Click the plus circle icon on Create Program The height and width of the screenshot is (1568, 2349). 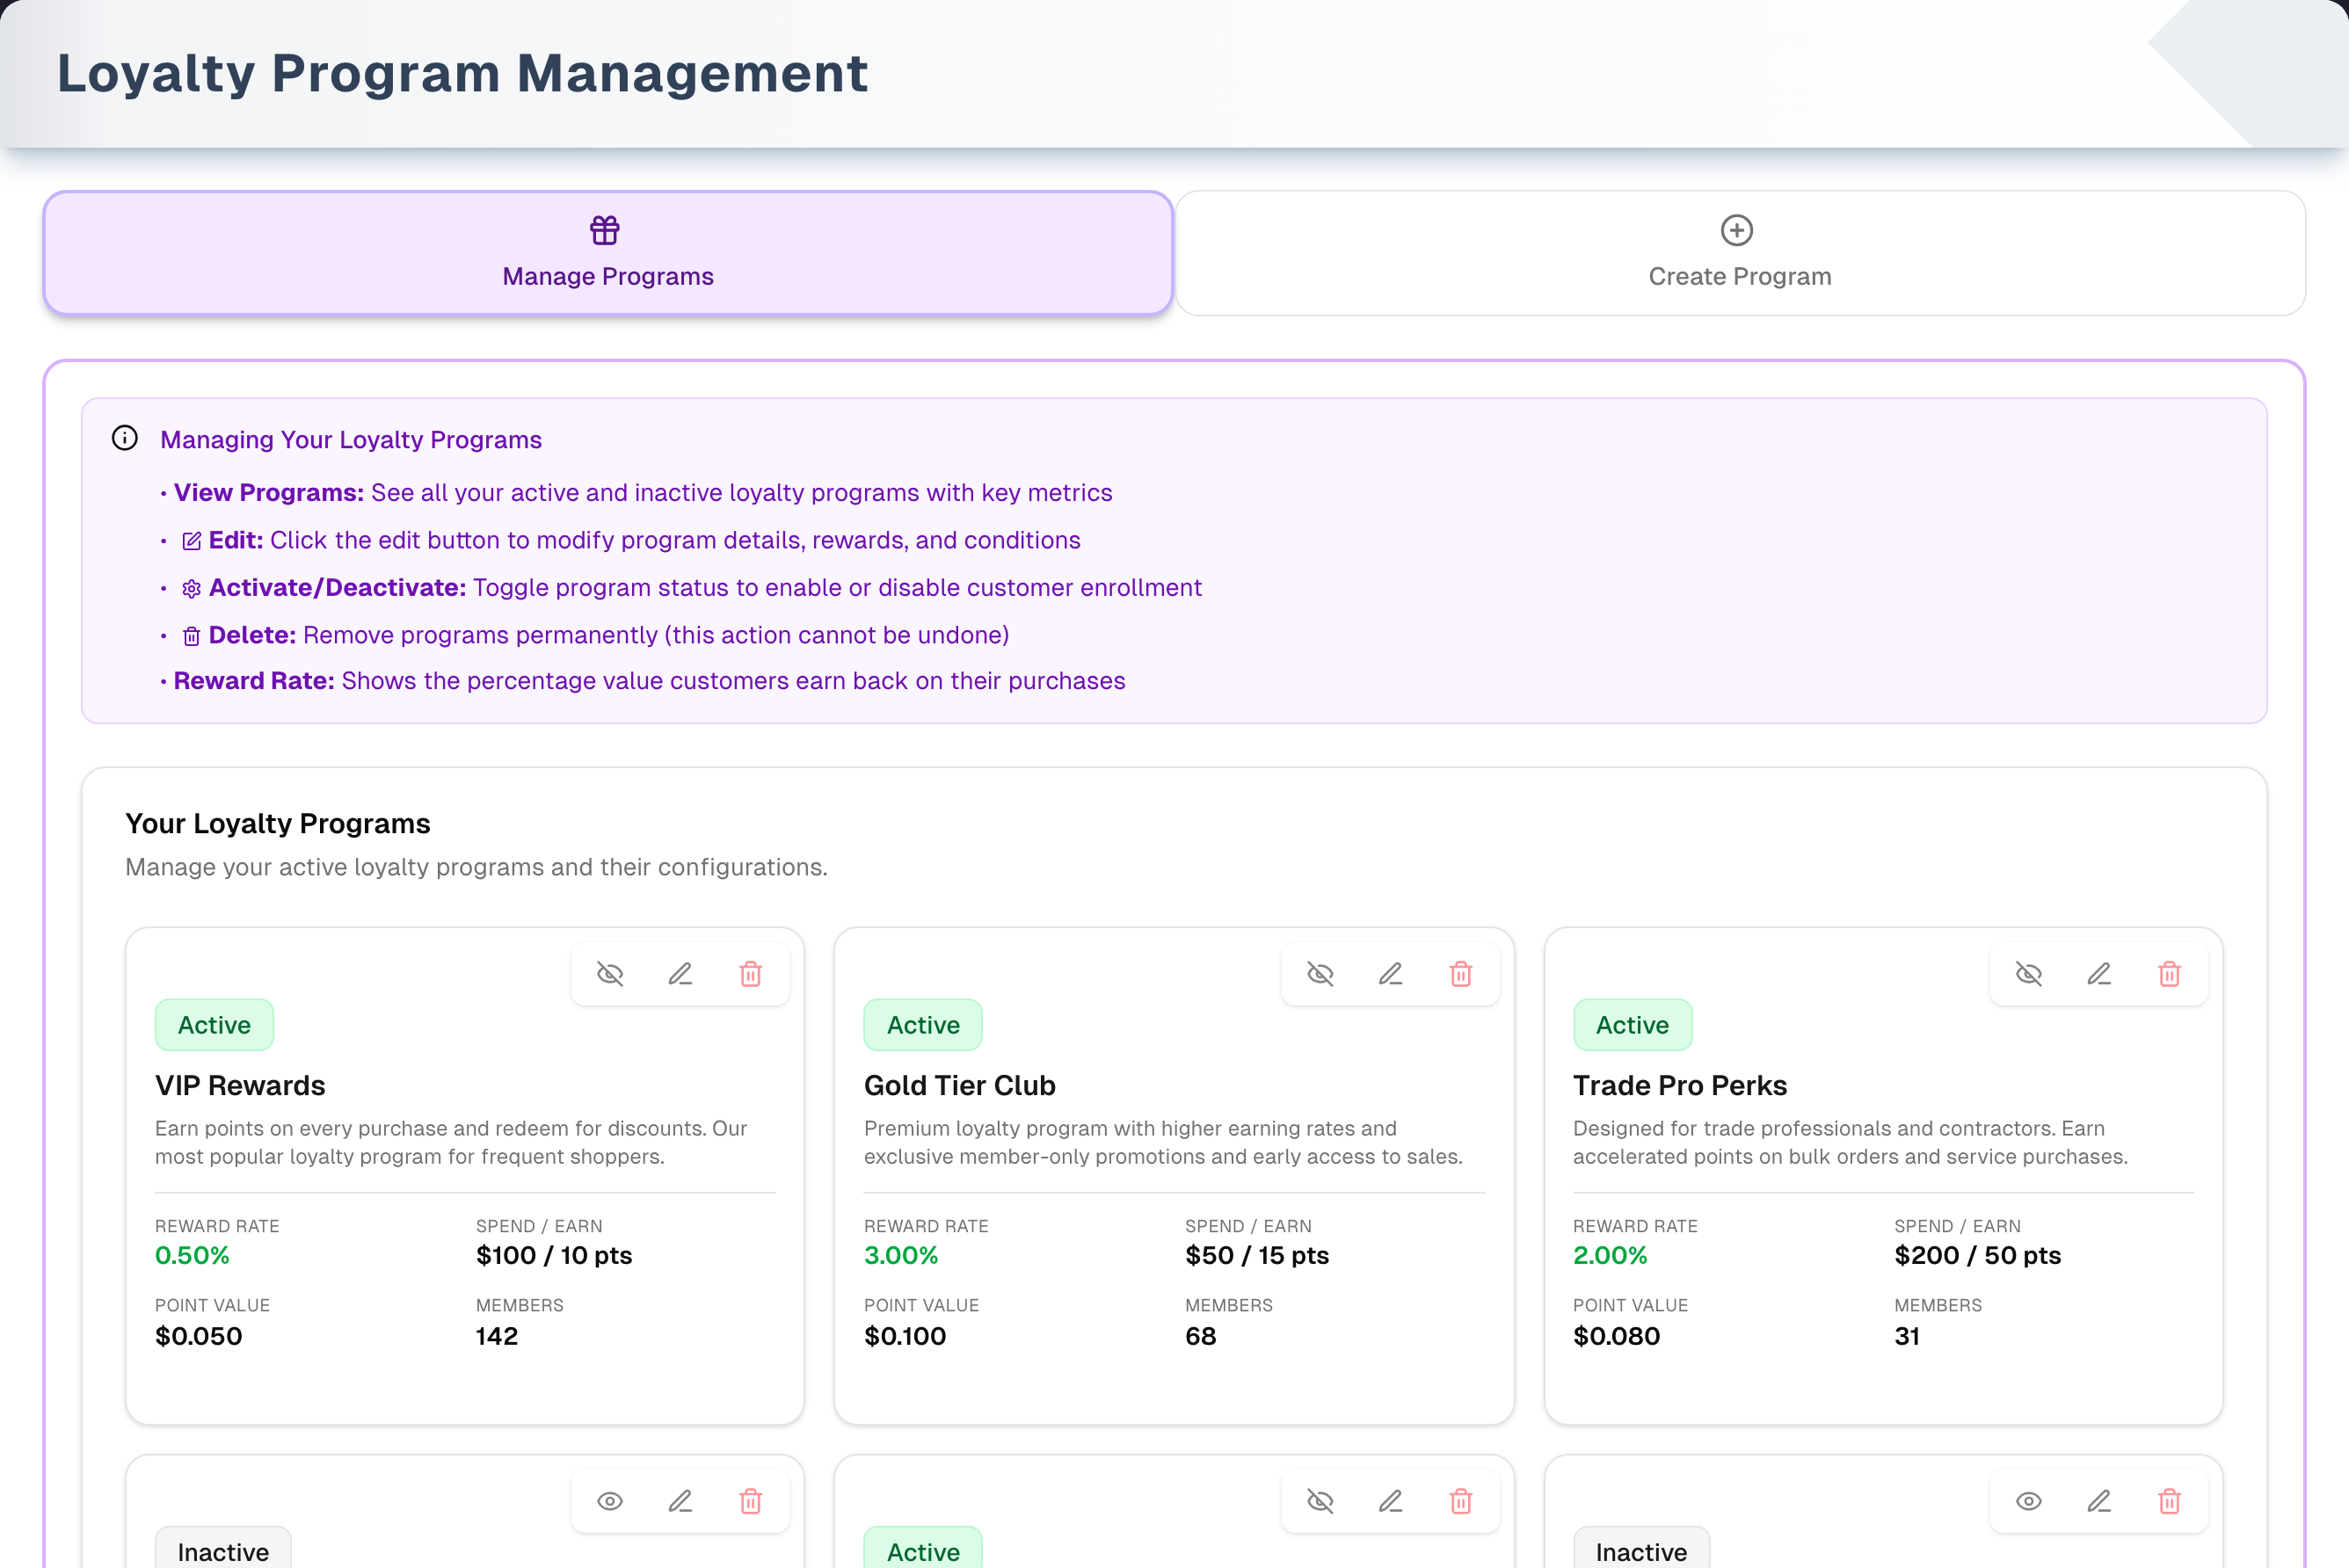(x=1737, y=230)
